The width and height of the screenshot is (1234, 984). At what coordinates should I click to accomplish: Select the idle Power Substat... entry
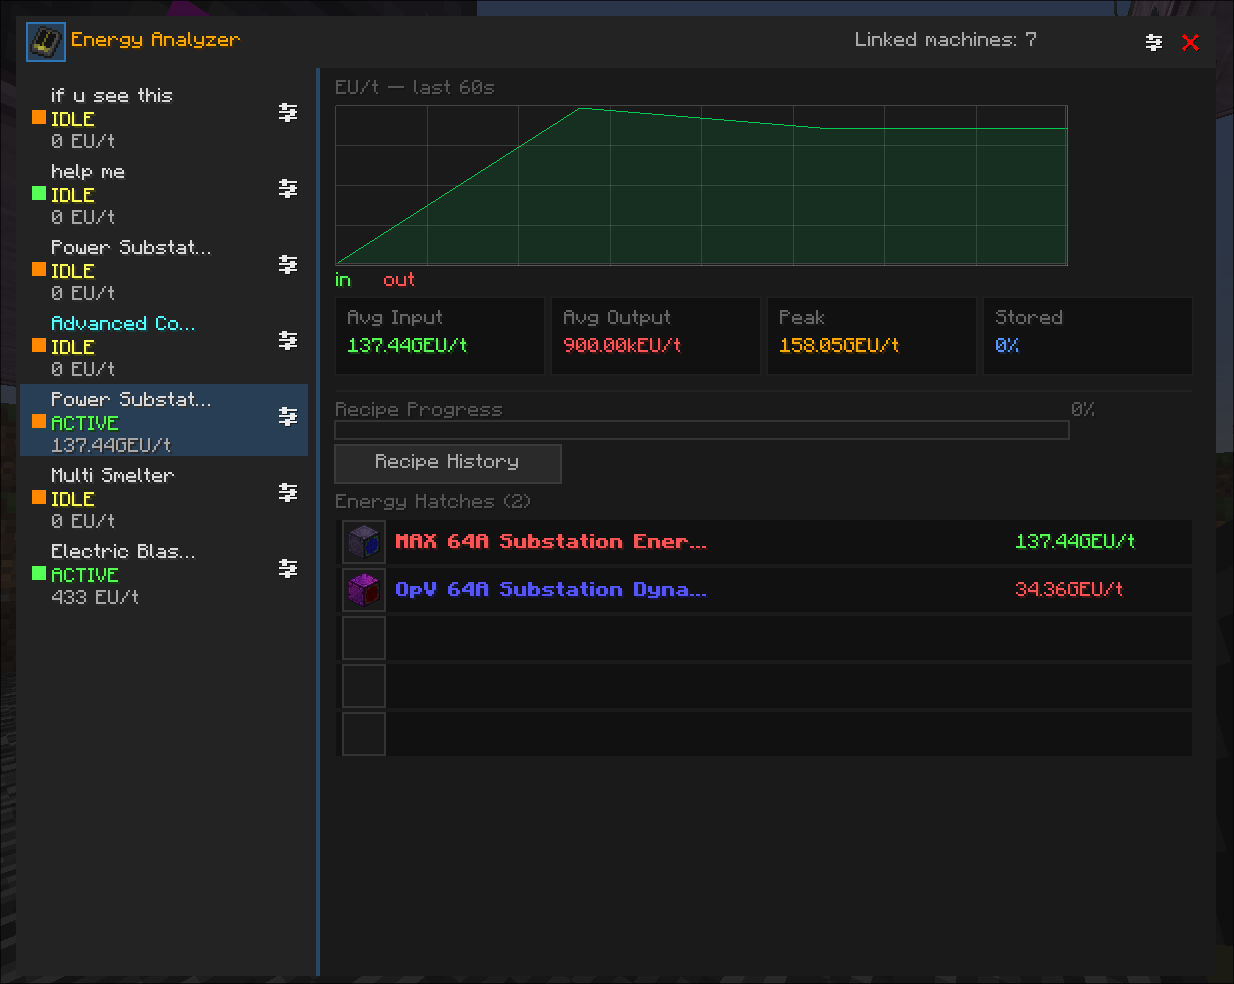pyautogui.click(x=164, y=270)
